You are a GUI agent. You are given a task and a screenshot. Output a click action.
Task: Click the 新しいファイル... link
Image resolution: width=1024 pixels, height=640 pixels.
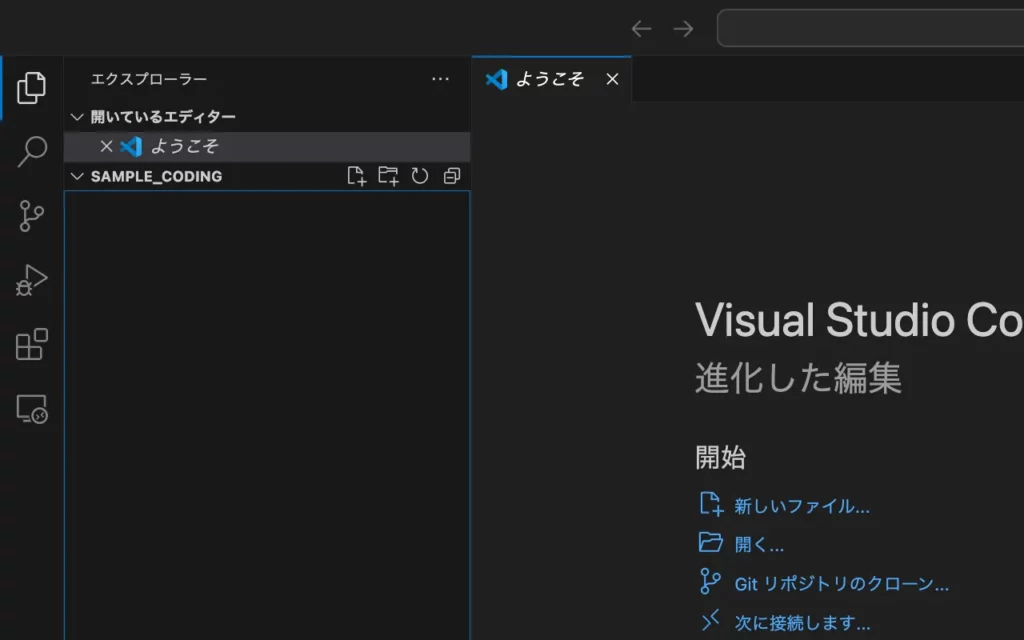tap(801, 506)
